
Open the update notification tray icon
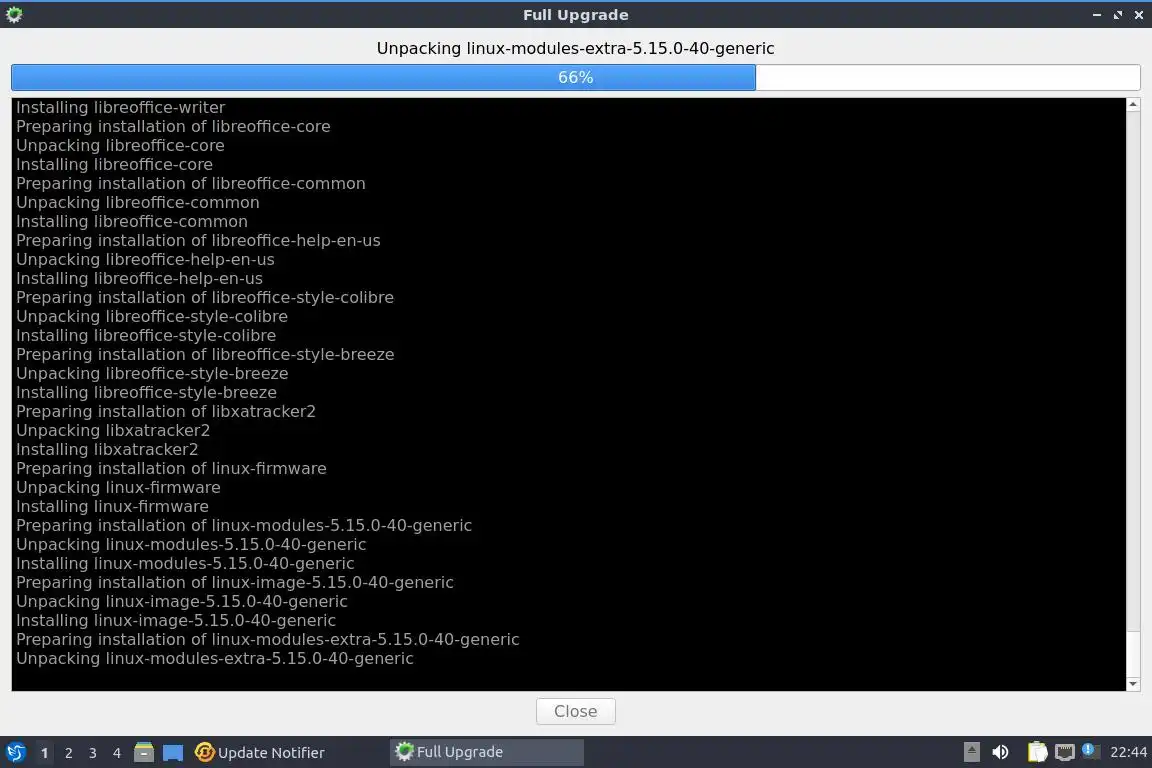click(1090, 751)
